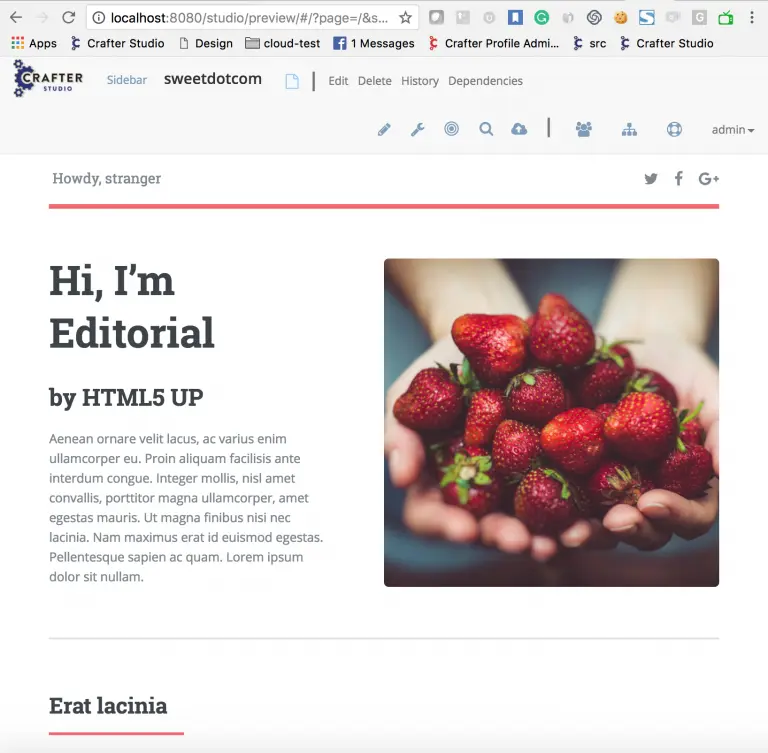Open the wrench admin tools icon

418,129
